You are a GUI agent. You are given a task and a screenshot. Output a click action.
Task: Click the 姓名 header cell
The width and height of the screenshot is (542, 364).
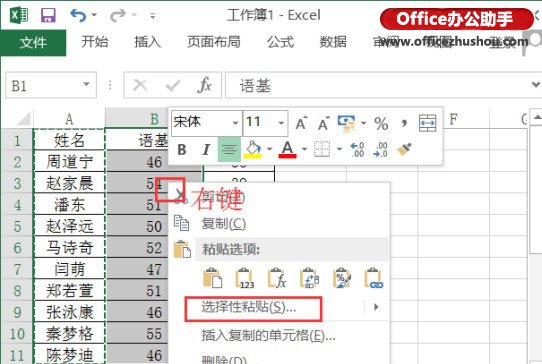coord(69,140)
